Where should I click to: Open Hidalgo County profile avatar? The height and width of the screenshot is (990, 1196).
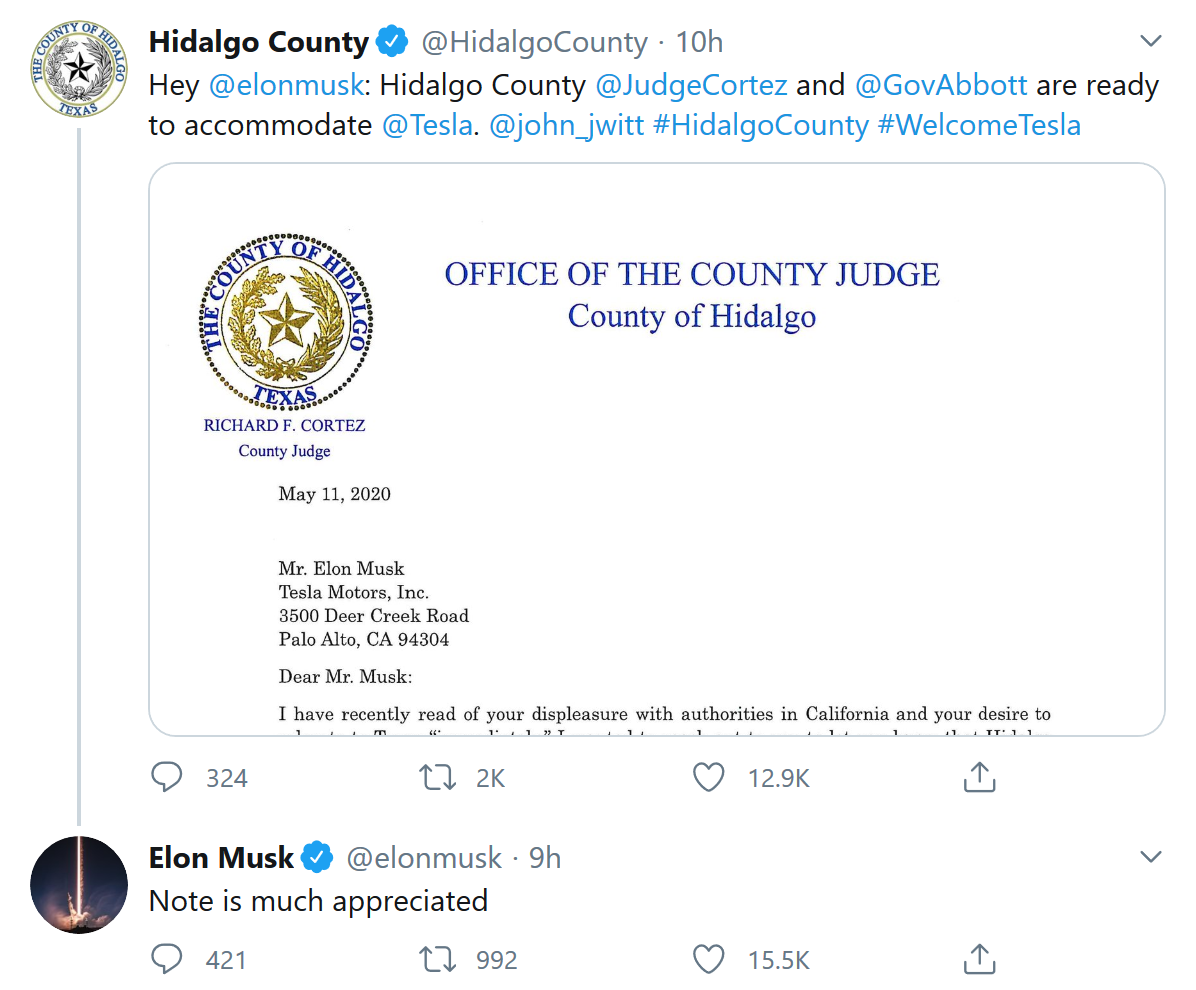click(x=79, y=69)
